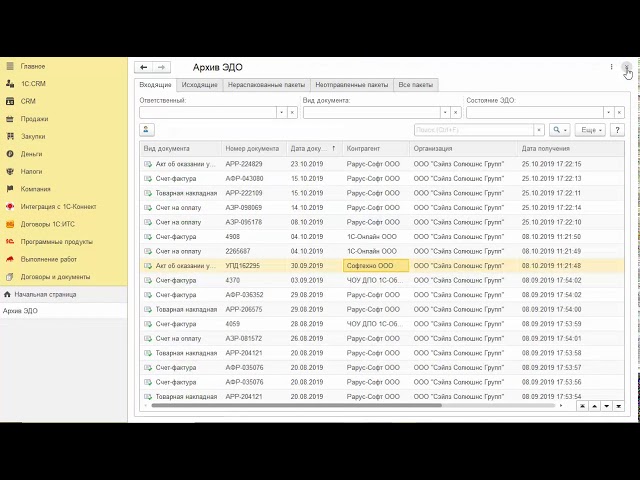Expand the Вид документа dropdown list
The height and width of the screenshot is (480, 640).
point(444,113)
